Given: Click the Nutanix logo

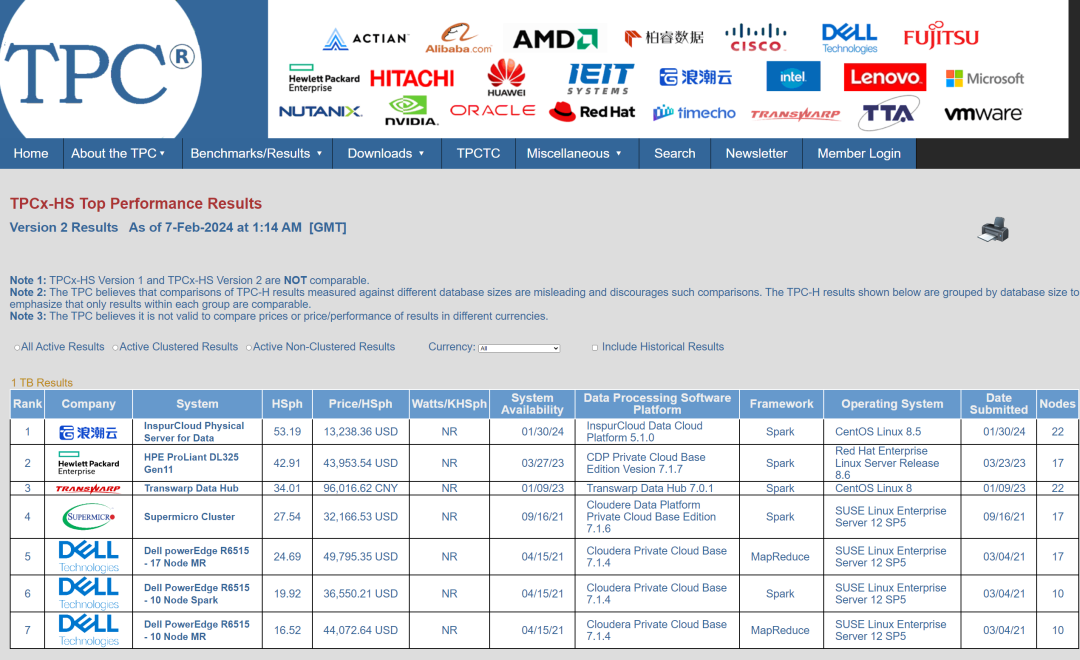Looking at the screenshot, I should coord(320,111).
